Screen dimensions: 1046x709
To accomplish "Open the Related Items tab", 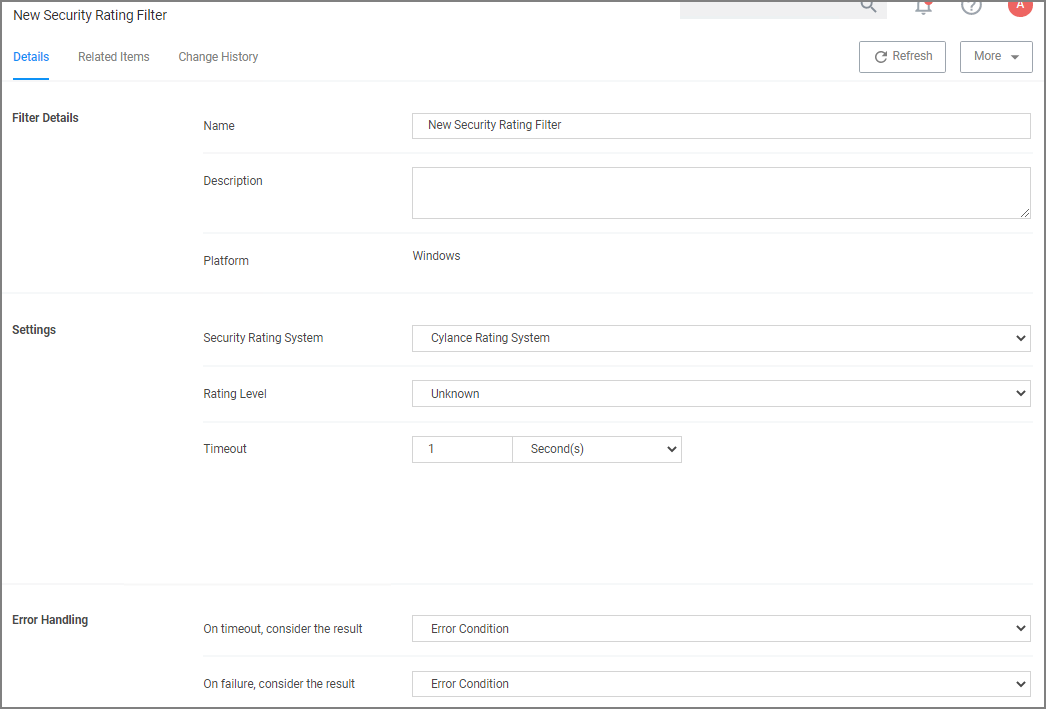I will 114,57.
